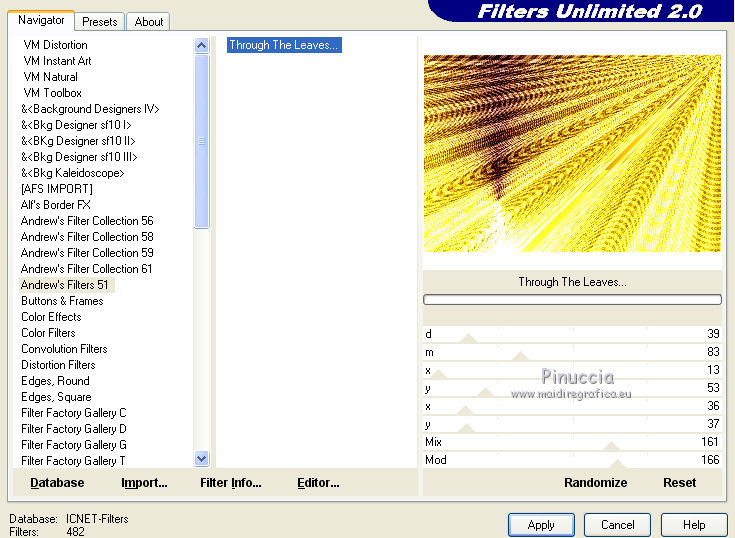Select Buttons & Frames category
Screen dimensions: 735x538
62,301
